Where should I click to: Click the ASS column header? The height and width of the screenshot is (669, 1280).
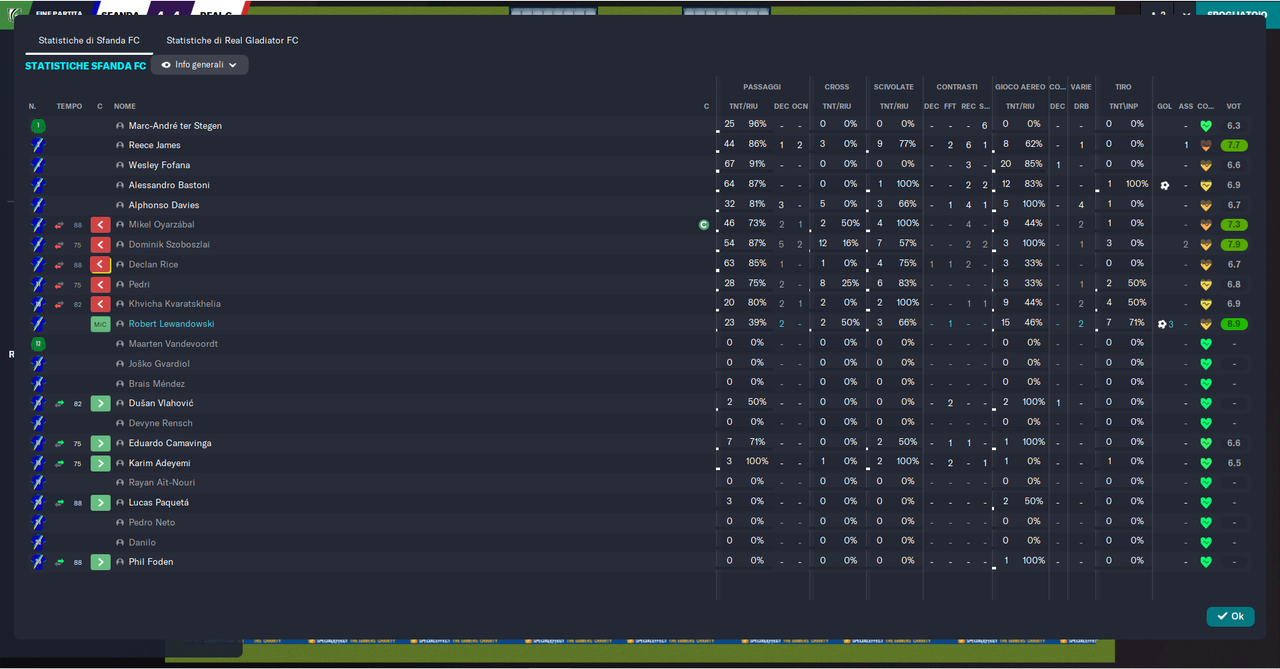point(1186,106)
